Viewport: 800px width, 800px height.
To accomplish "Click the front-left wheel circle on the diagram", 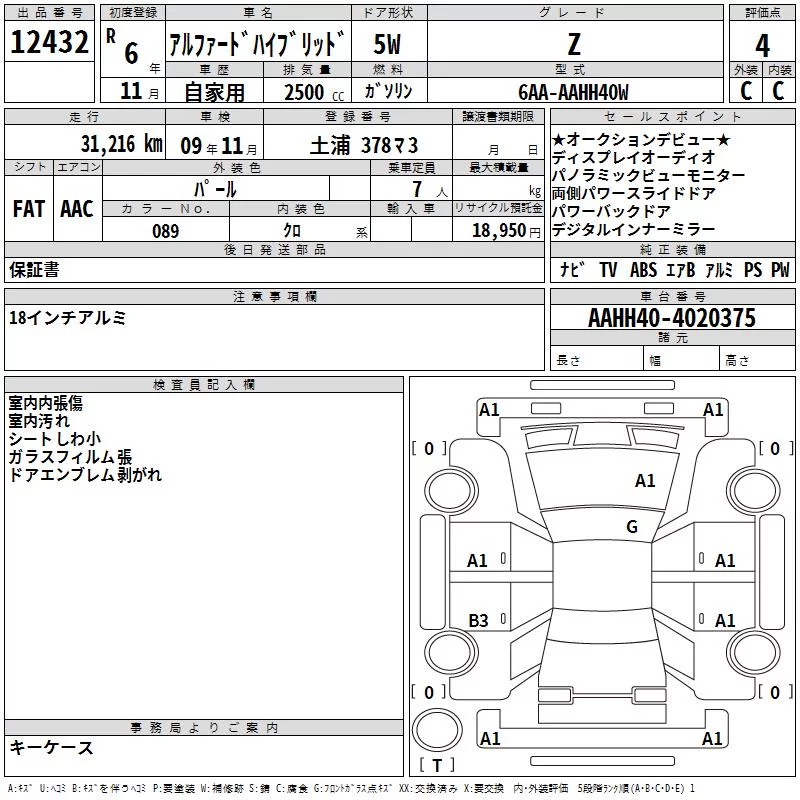I will [x=451, y=490].
